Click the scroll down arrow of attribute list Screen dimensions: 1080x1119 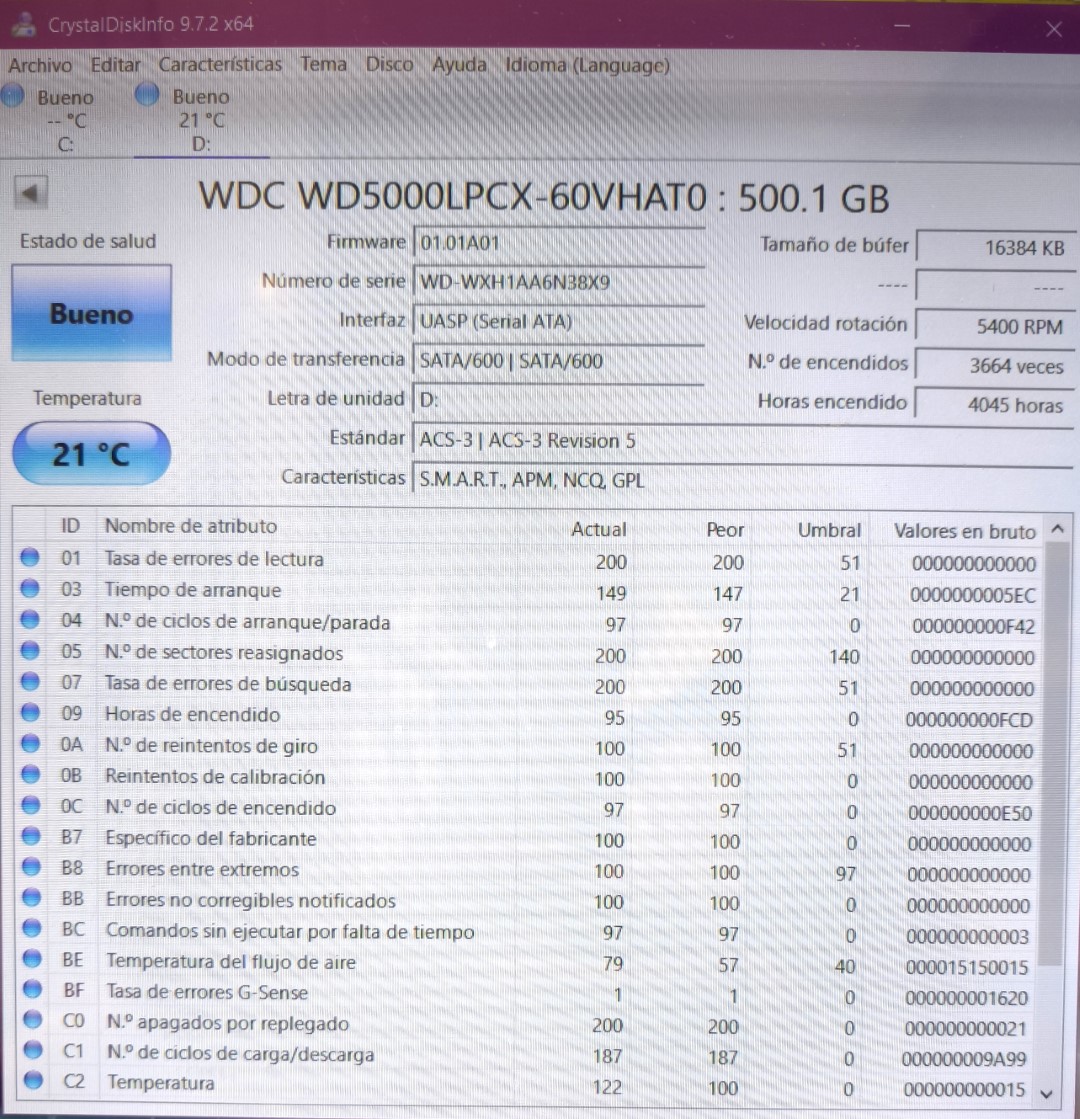coord(1047,1093)
